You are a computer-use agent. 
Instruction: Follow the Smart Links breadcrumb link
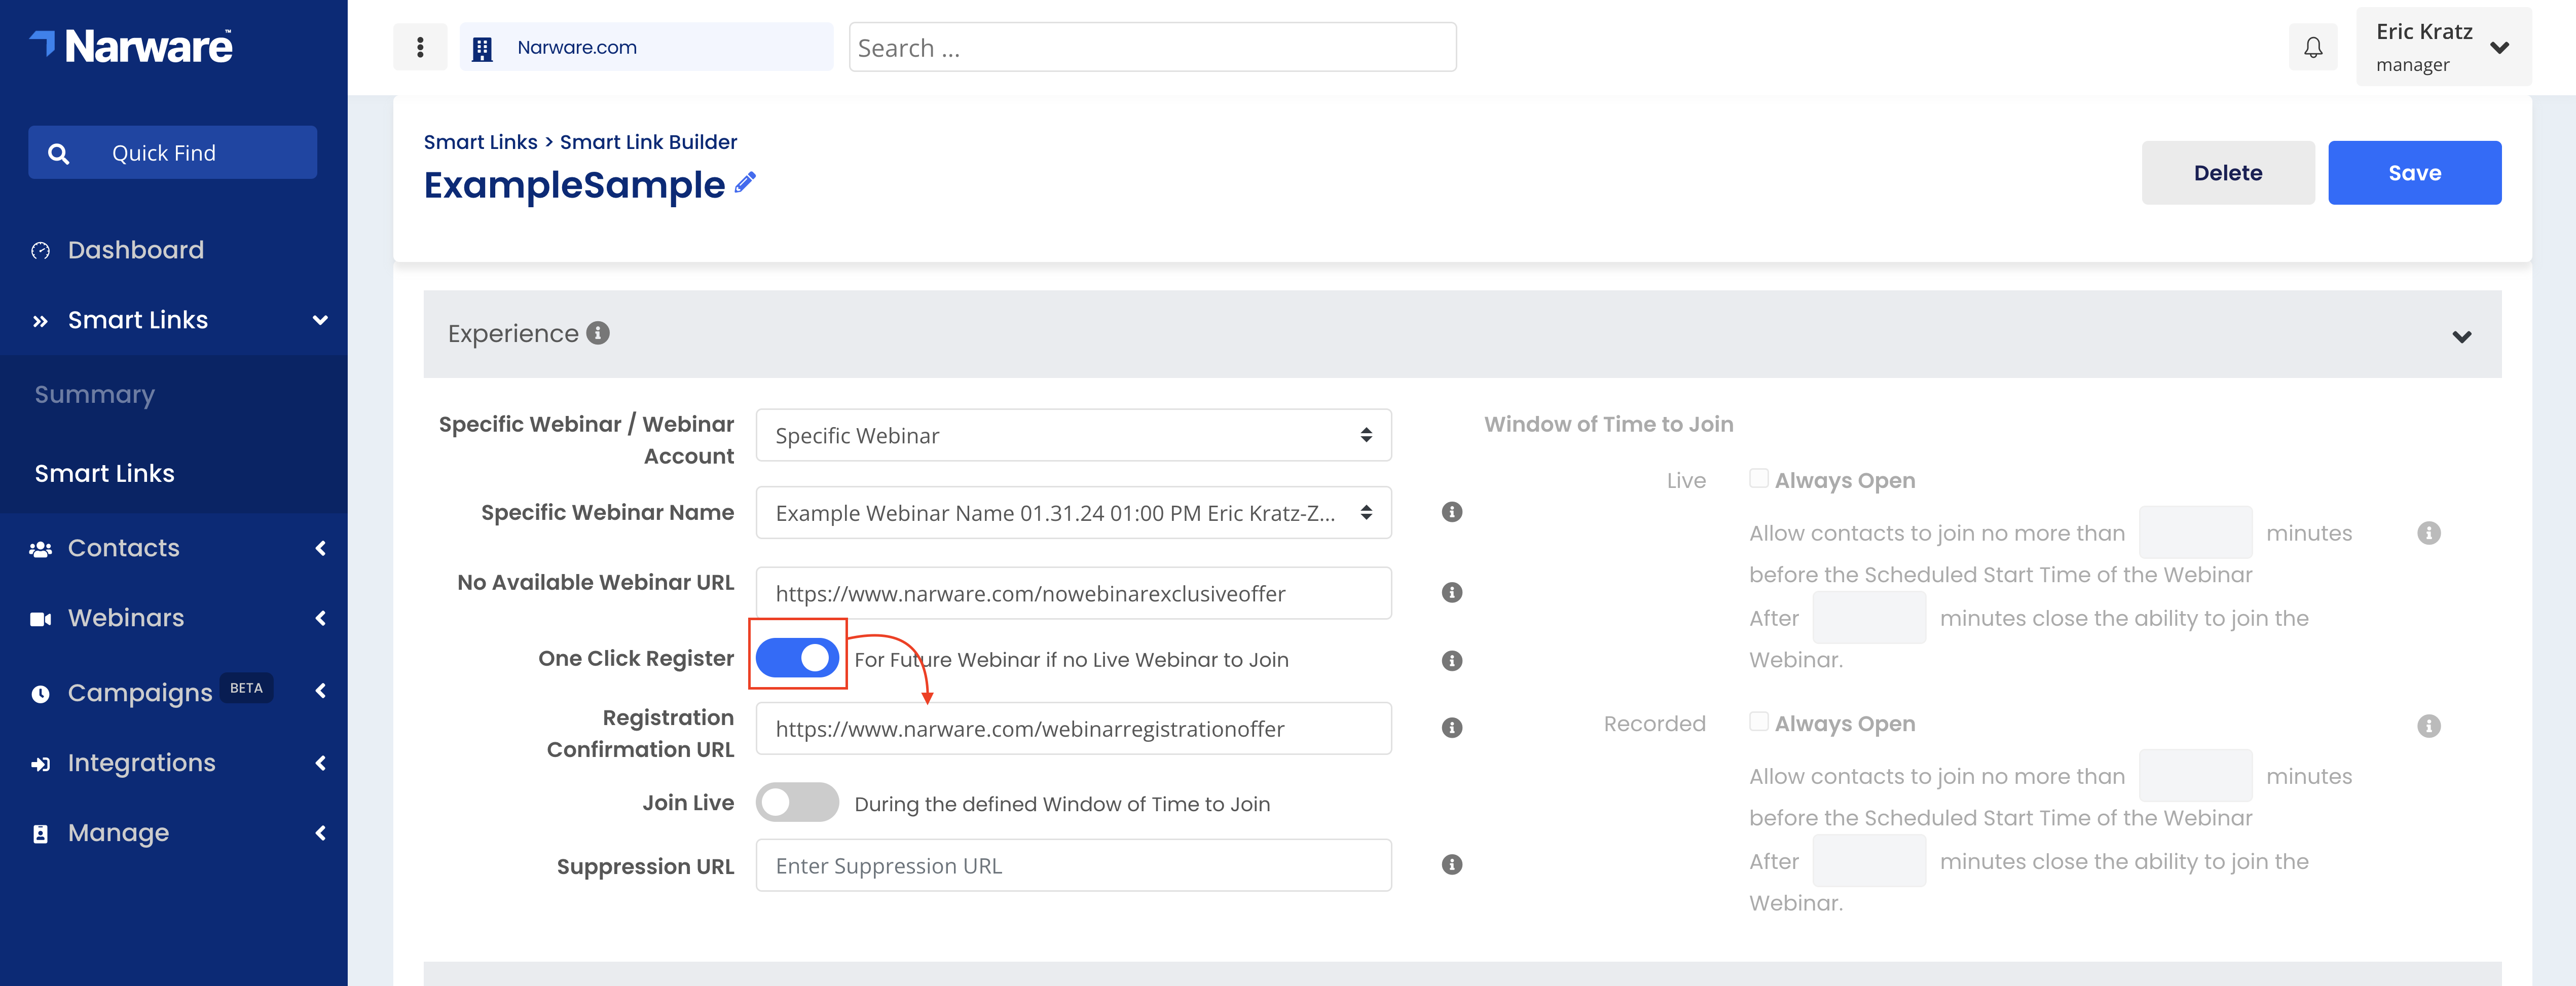[480, 142]
